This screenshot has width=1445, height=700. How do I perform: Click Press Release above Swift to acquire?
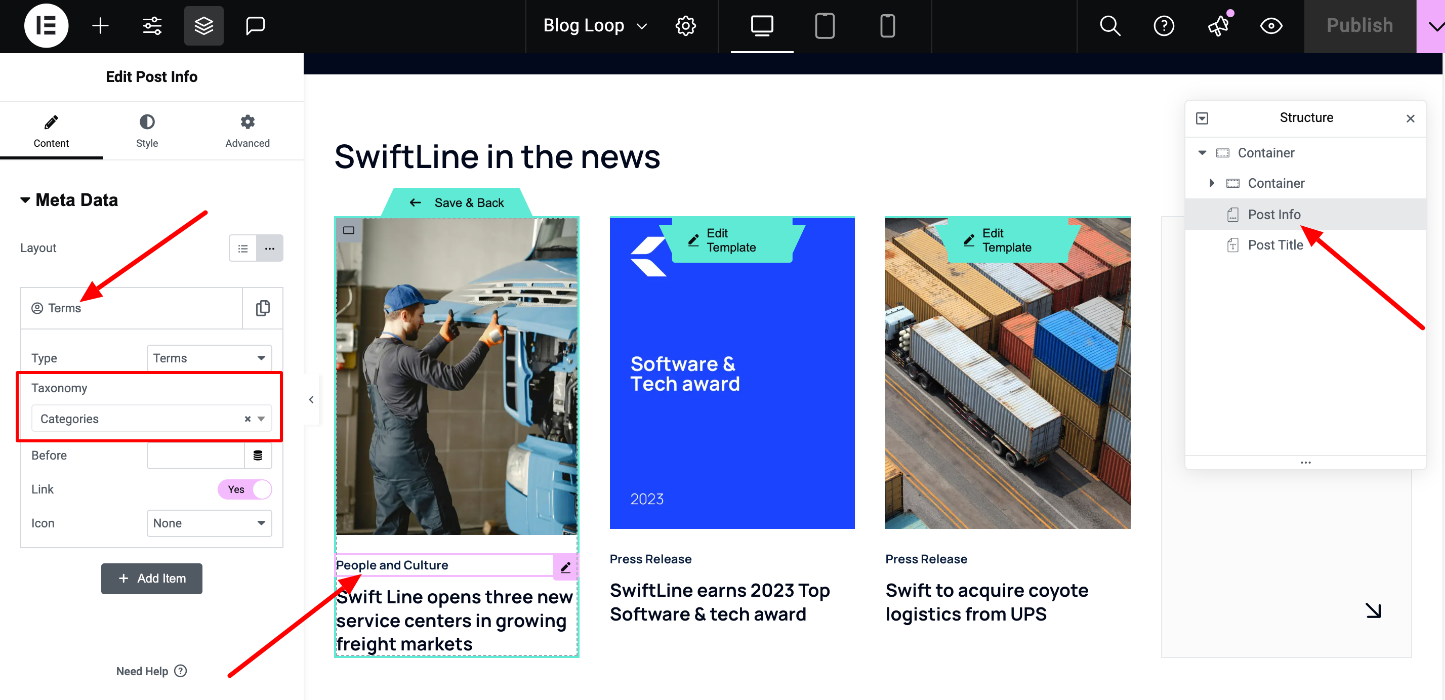click(926, 559)
